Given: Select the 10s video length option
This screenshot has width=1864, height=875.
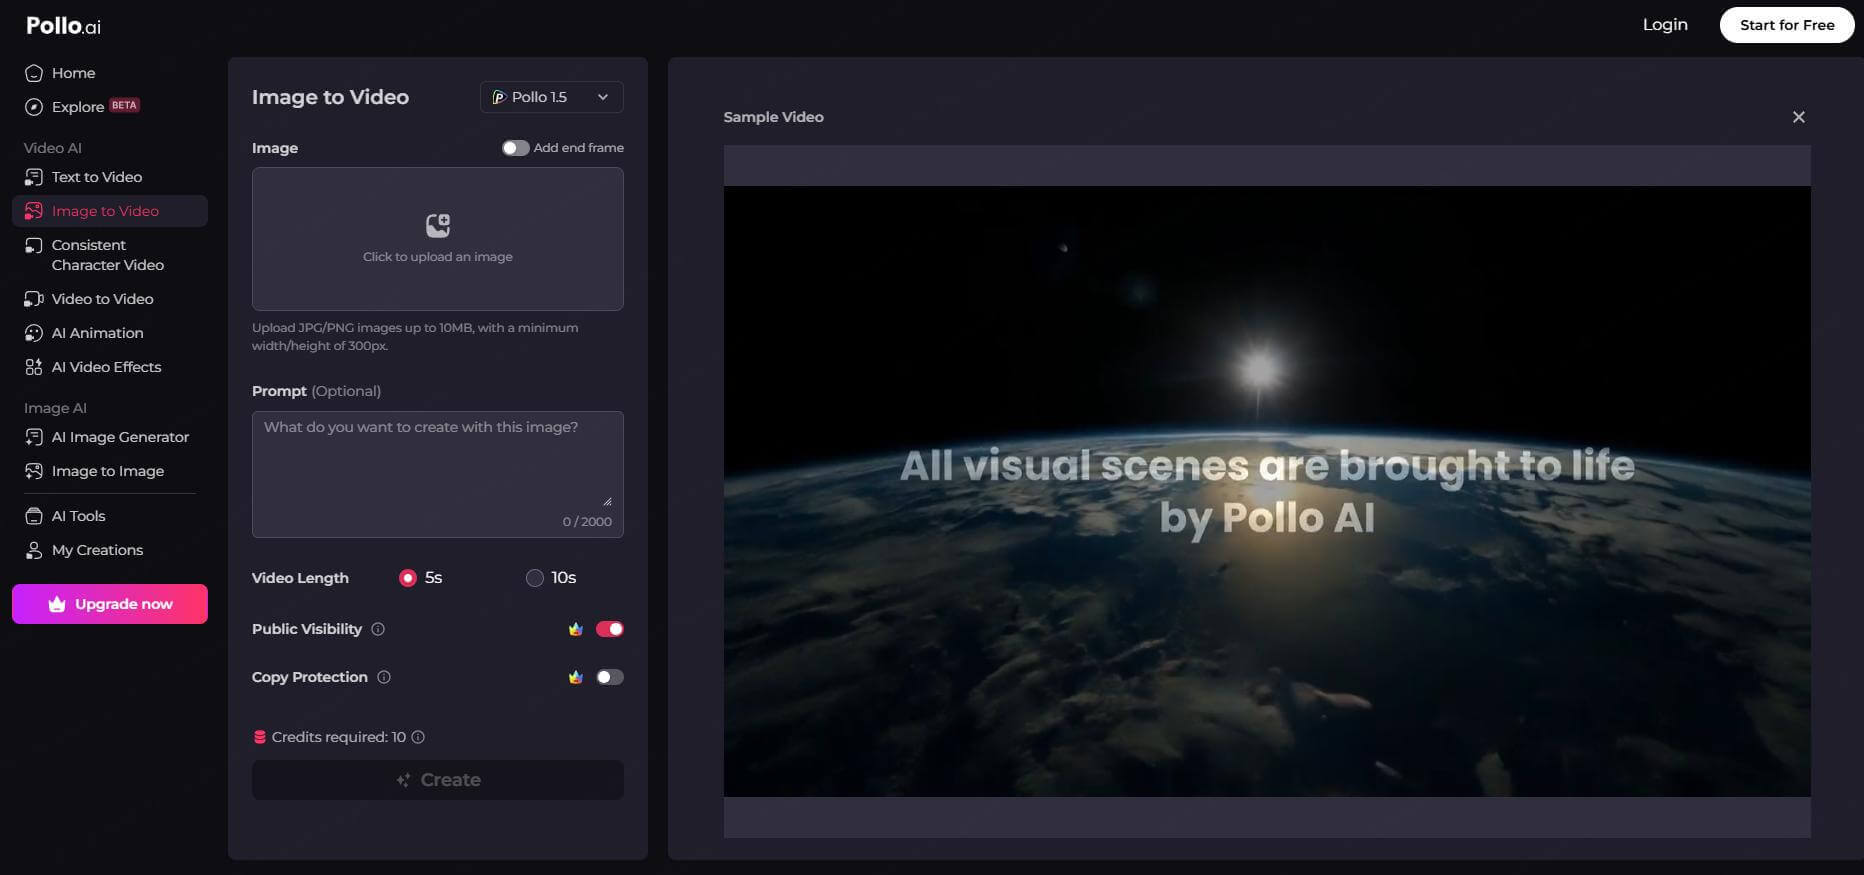Looking at the screenshot, I should tap(535, 578).
